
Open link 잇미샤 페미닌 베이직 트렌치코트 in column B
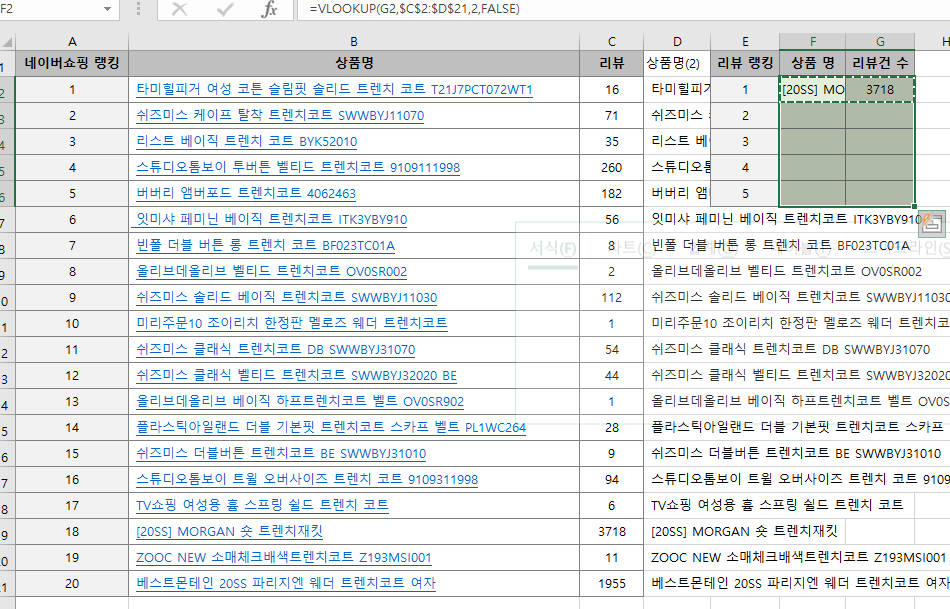pyautogui.click(x=270, y=219)
